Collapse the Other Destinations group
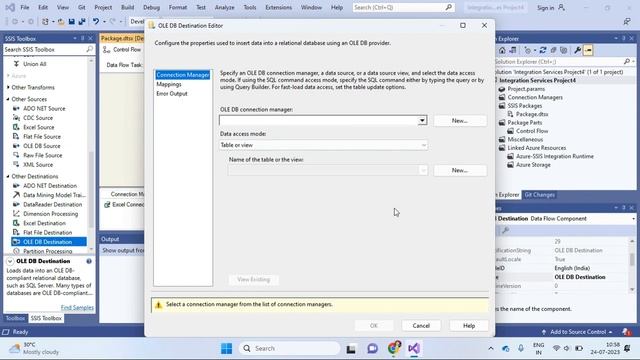Viewport: 640px width, 360px height. click(8, 176)
